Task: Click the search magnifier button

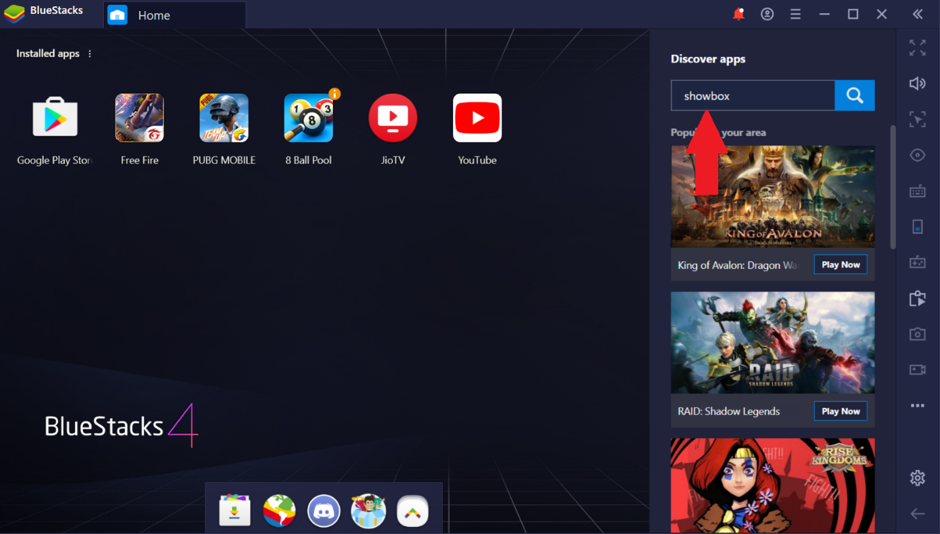Action: (854, 96)
